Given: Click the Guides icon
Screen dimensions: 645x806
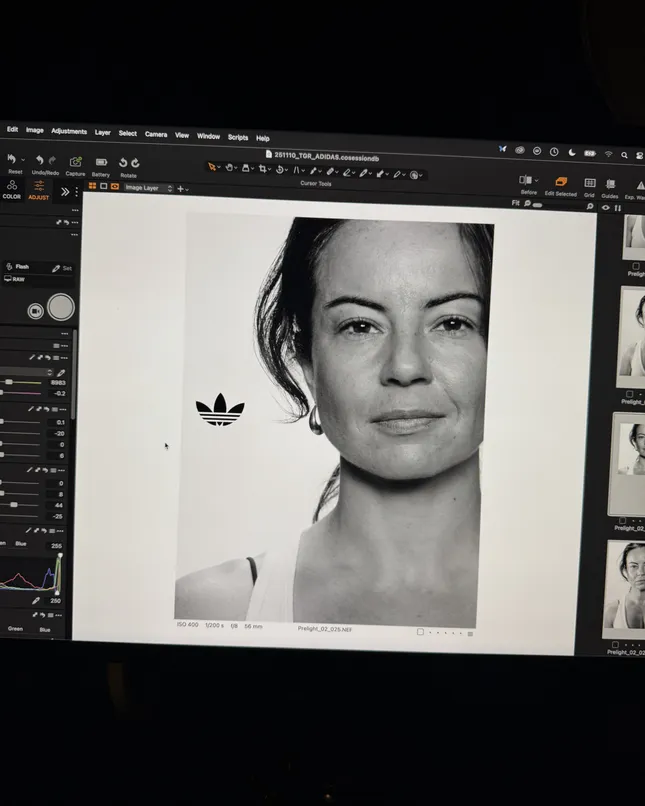Looking at the screenshot, I should 610,184.
